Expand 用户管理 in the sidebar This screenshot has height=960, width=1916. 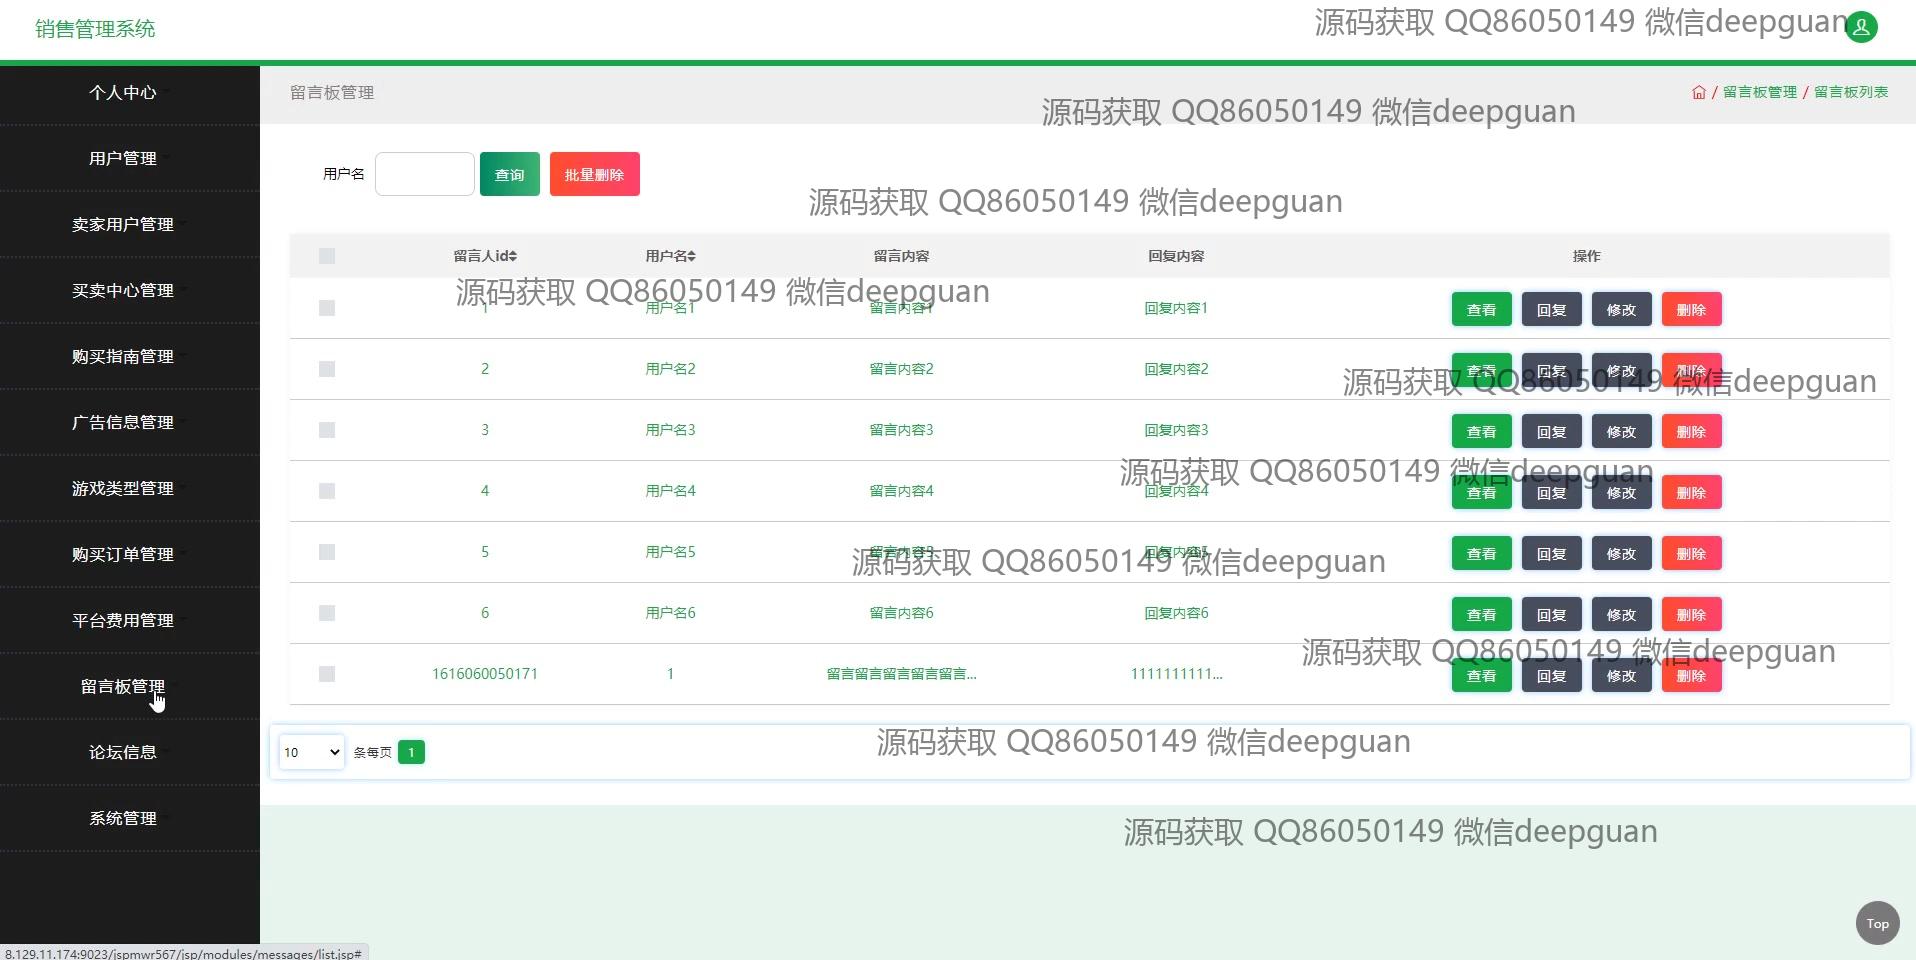click(x=123, y=158)
